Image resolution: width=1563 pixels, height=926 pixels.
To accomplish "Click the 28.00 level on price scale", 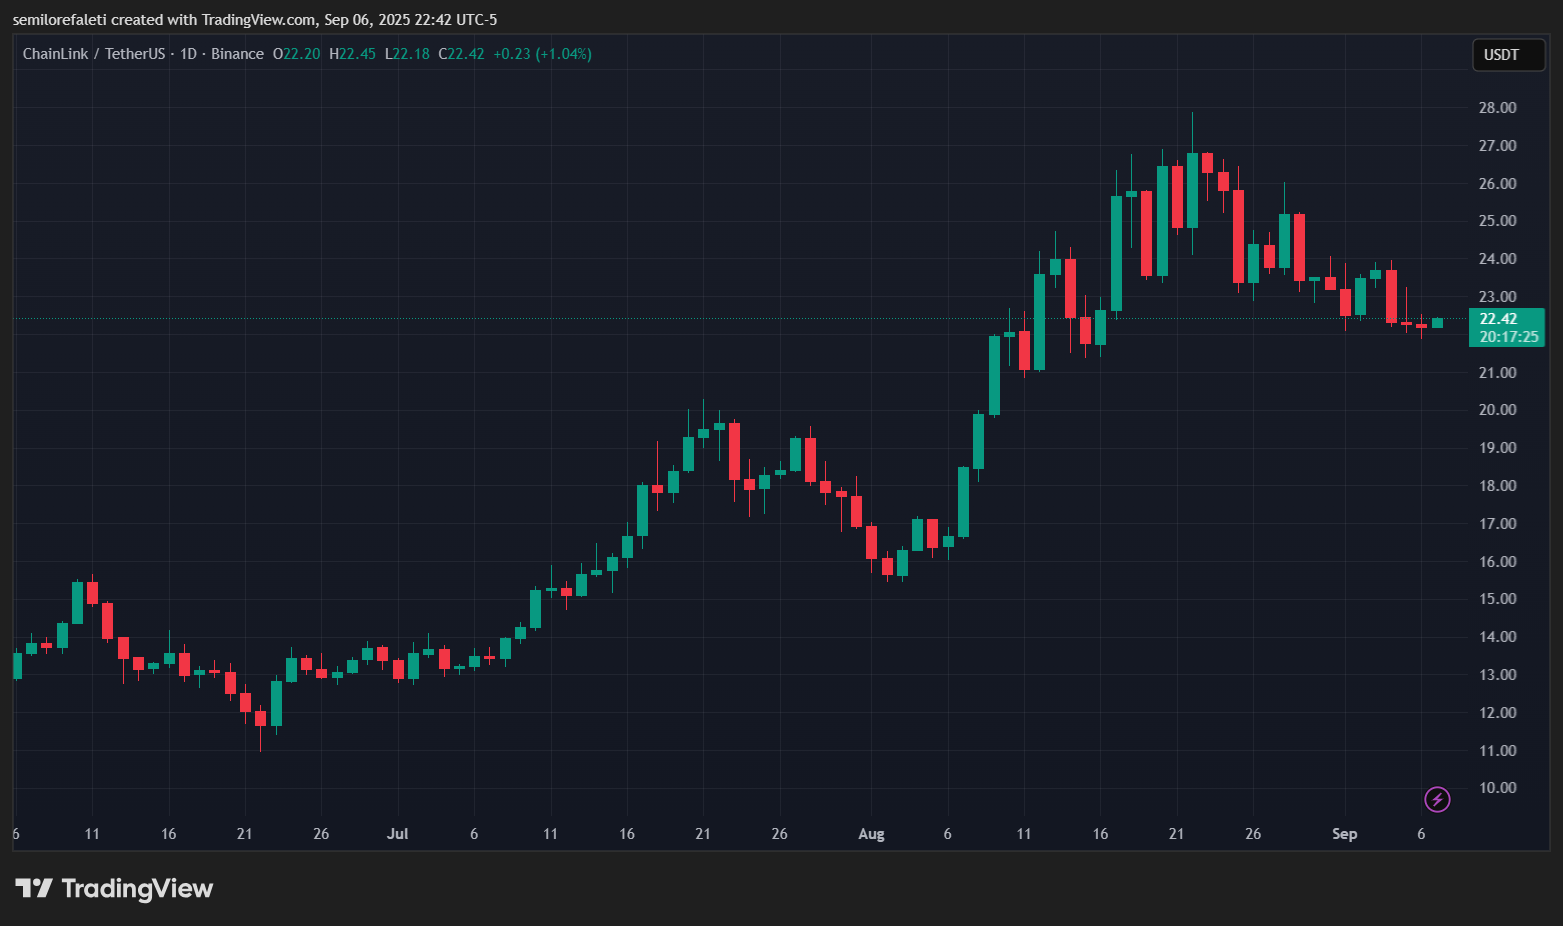I will coord(1497,107).
